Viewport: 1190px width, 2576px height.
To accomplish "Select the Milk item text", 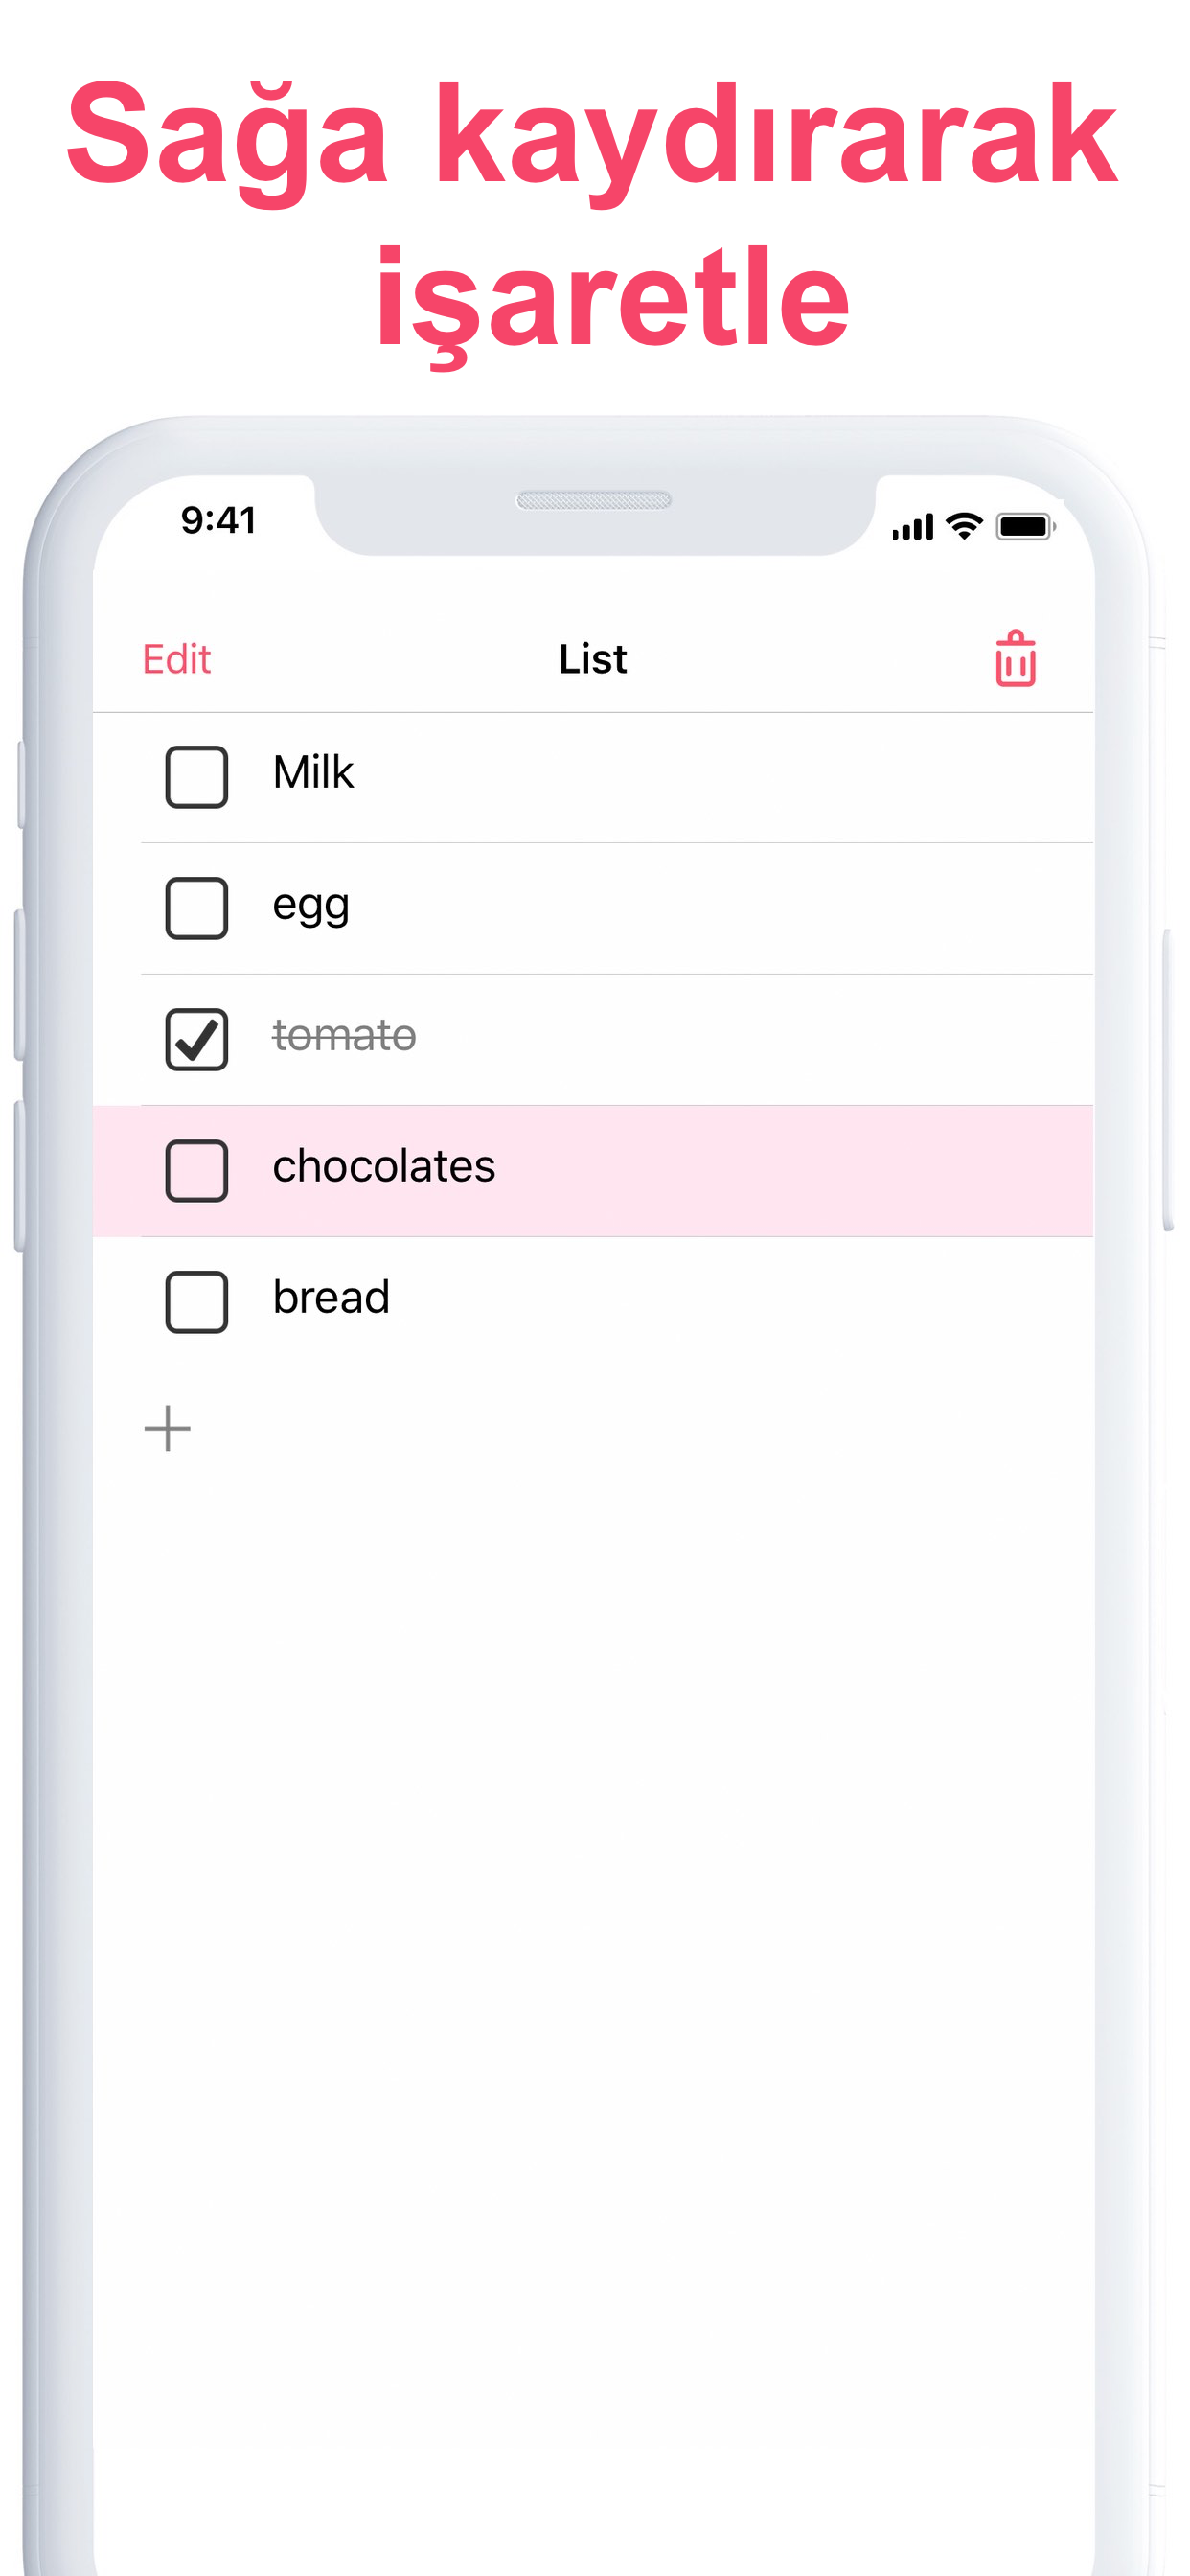I will pos(313,772).
